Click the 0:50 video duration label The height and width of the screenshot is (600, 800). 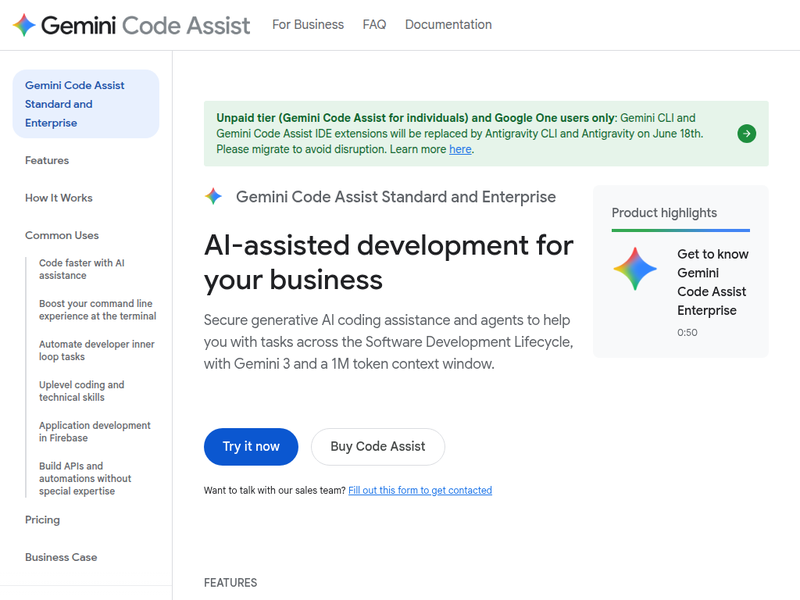687,333
